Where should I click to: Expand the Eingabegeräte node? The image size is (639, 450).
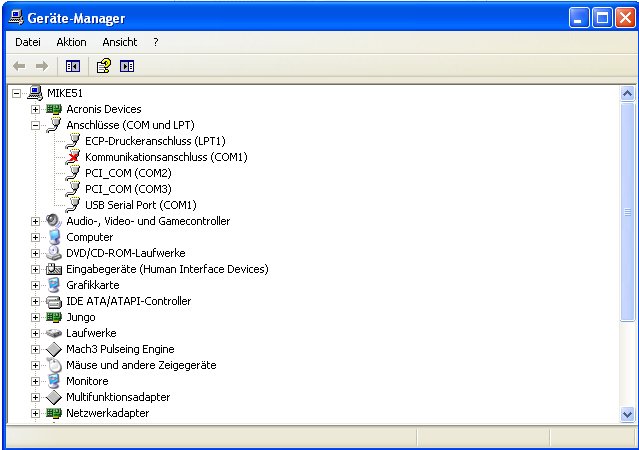pos(35,269)
